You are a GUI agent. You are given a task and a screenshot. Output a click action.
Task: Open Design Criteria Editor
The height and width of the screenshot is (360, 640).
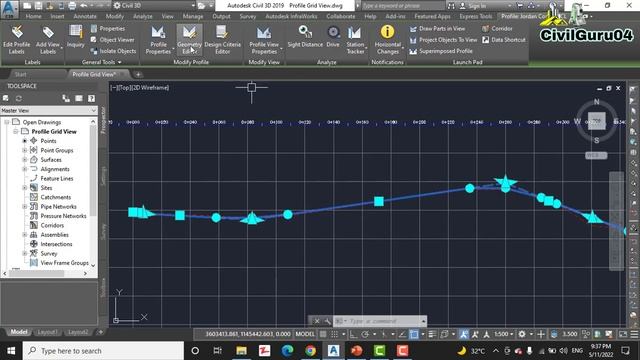(x=222, y=40)
